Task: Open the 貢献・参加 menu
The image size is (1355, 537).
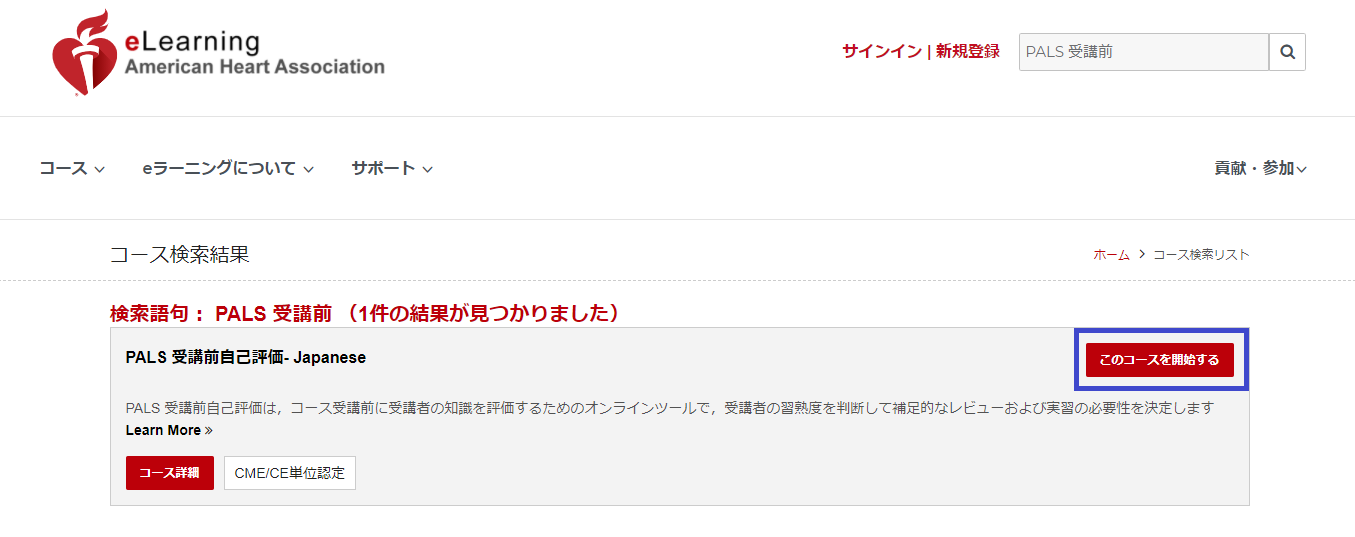Action: click(x=1260, y=168)
